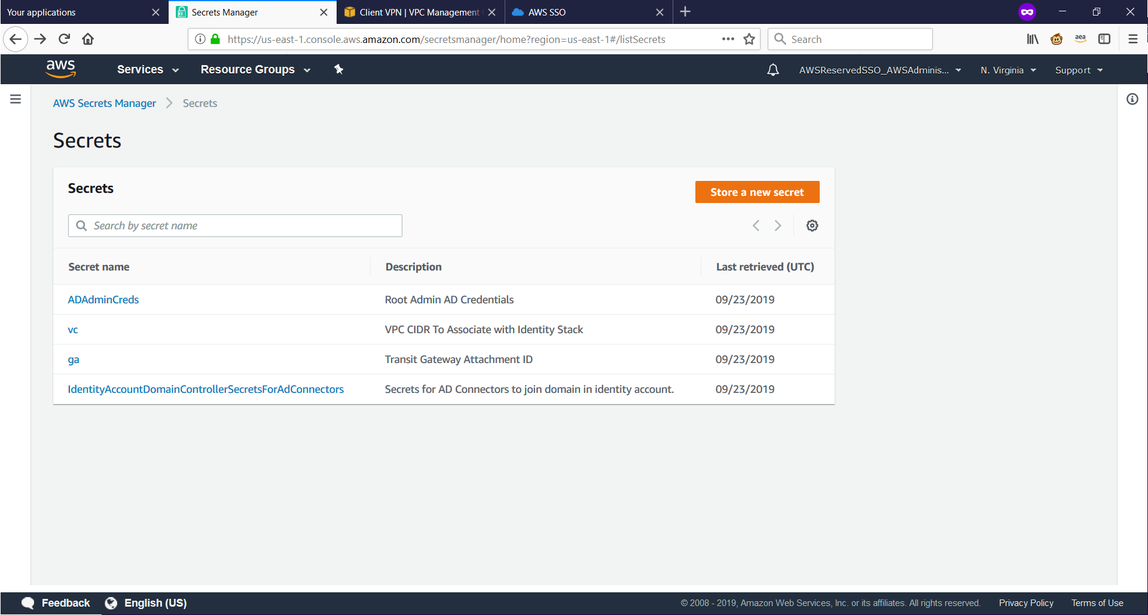The height and width of the screenshot is (615, 1148).
Task: Open the browser library icon
Action: pos(1032,39)
